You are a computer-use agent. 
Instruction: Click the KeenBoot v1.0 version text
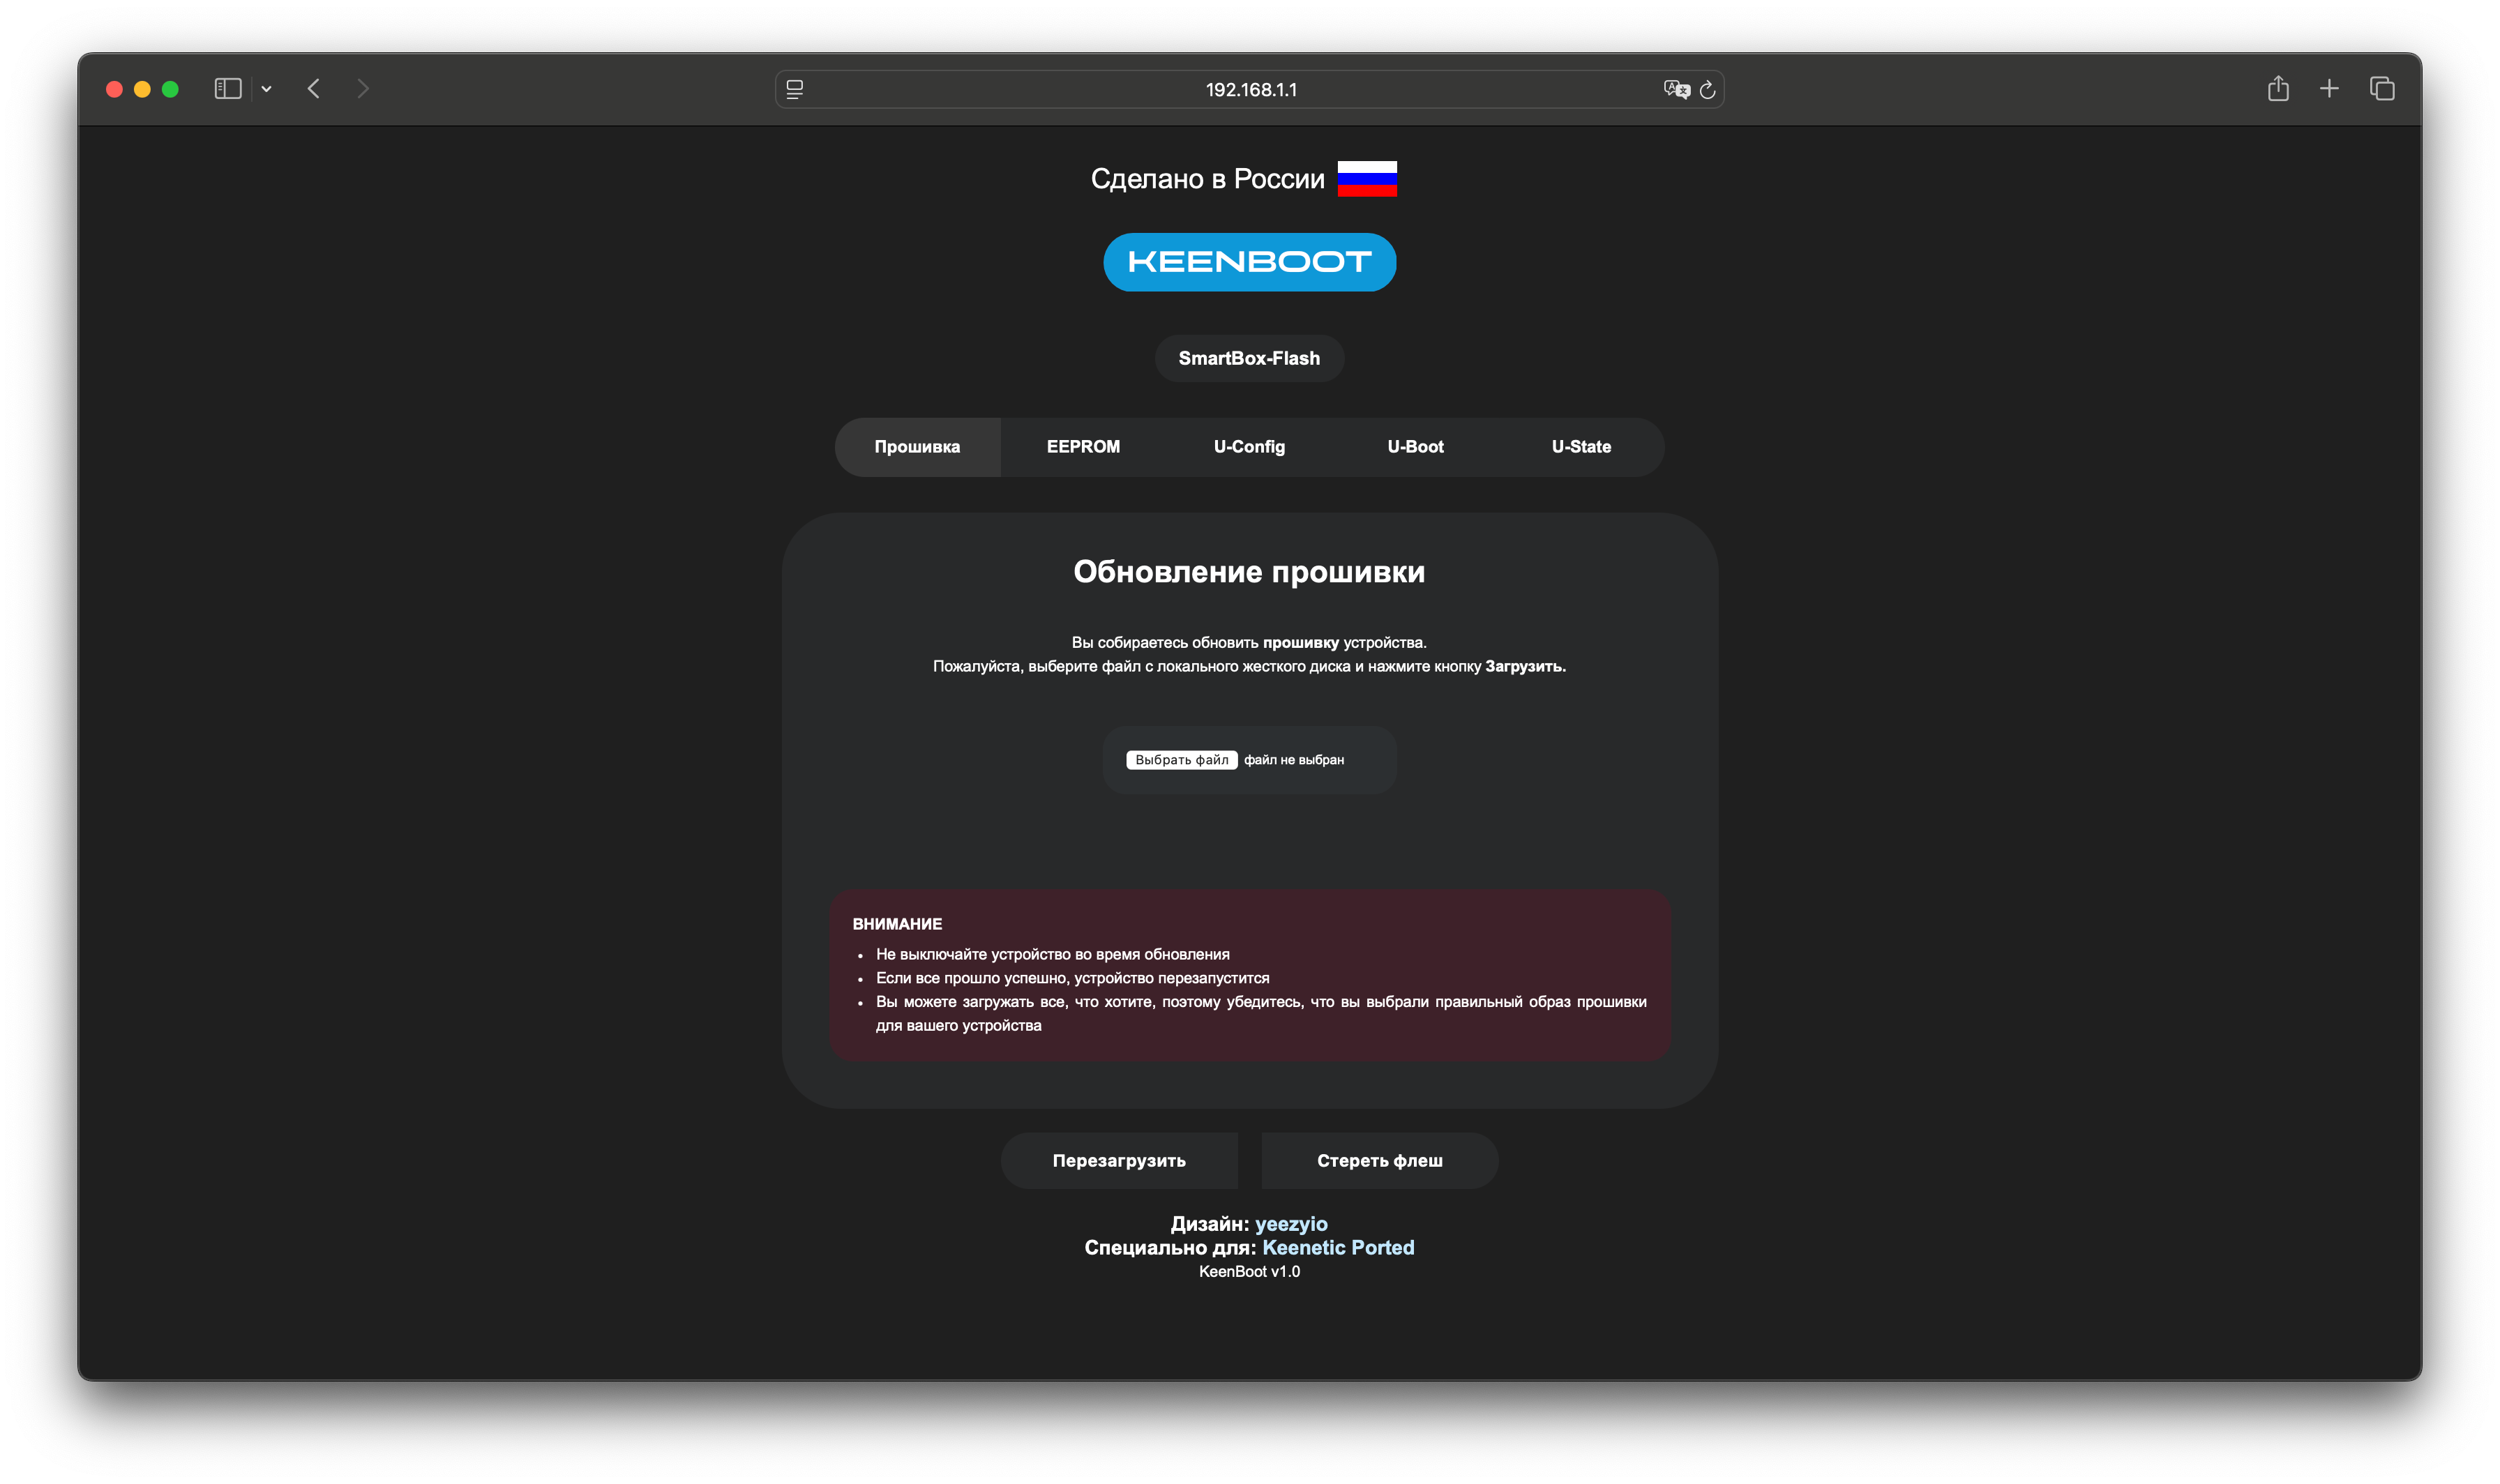click(1249, 1271)
